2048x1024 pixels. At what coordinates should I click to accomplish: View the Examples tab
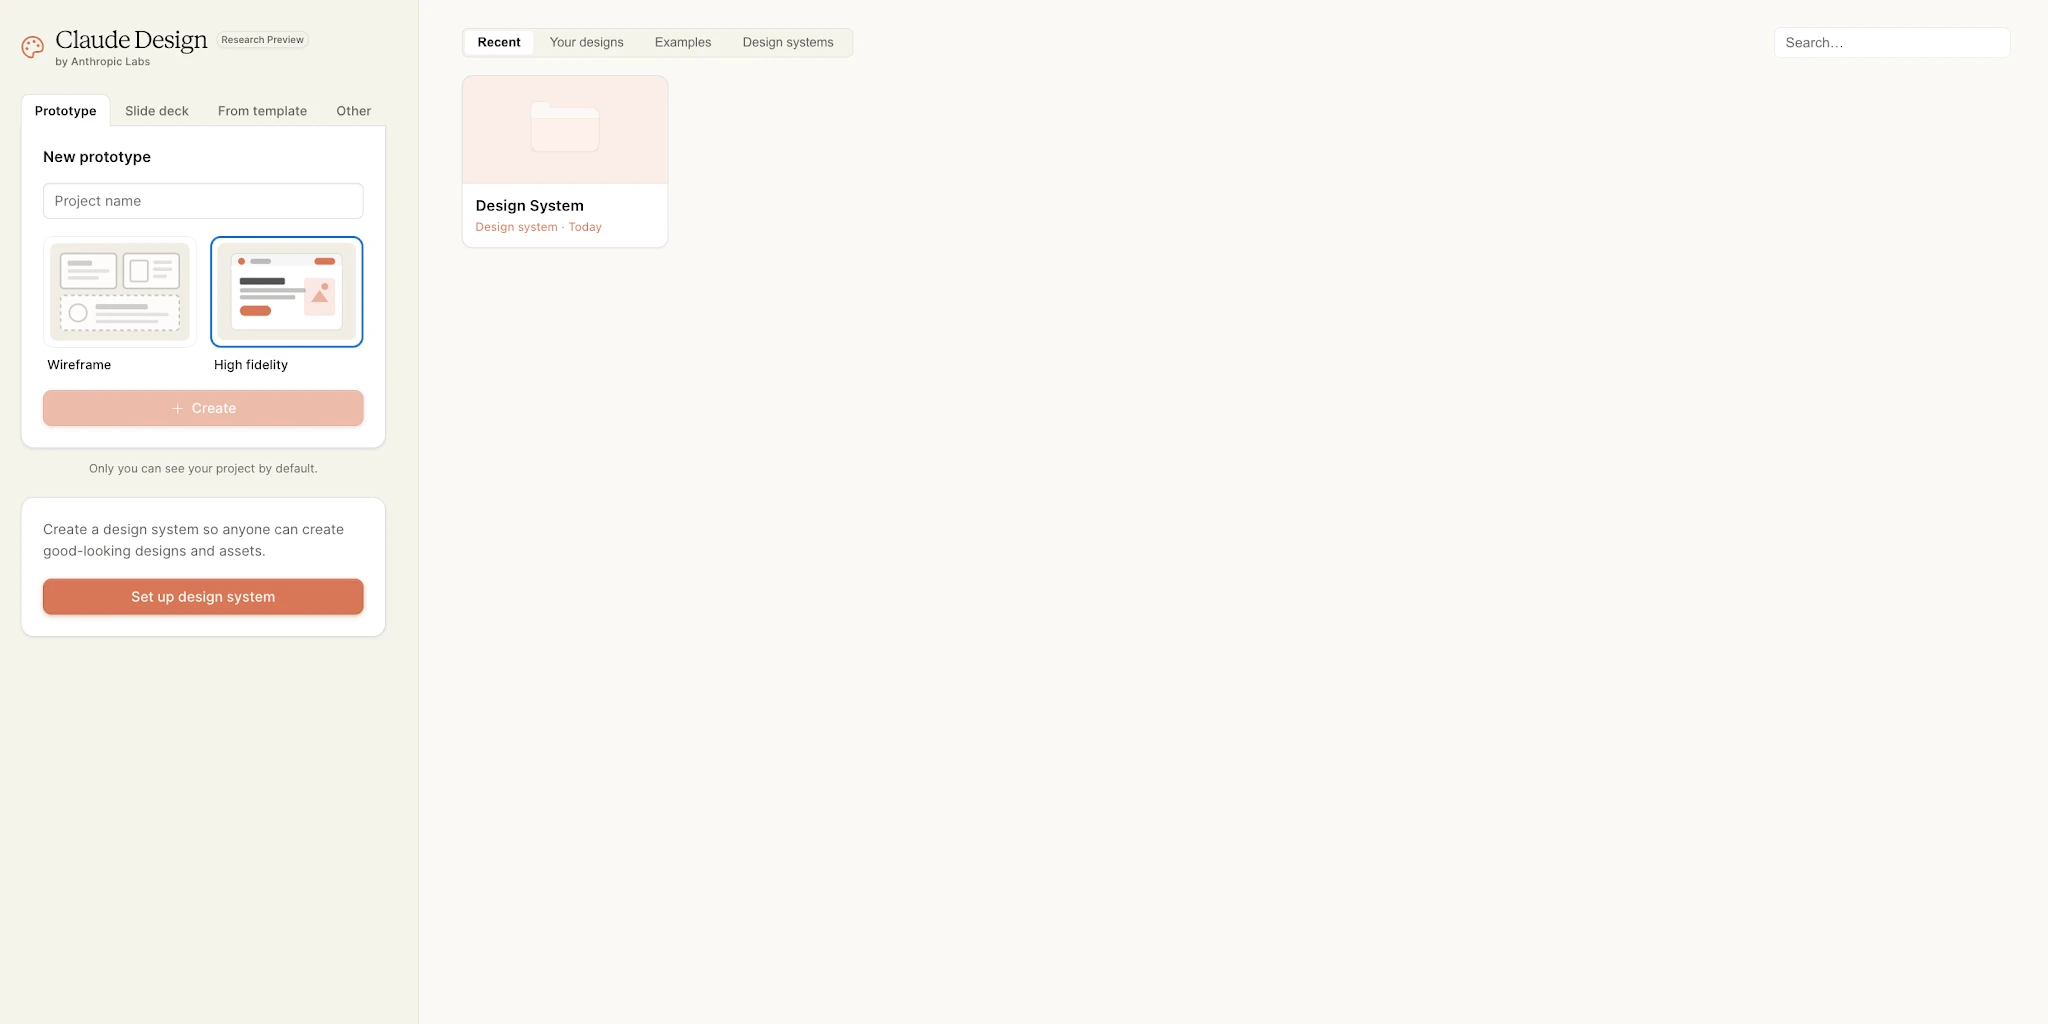point(683,42)
